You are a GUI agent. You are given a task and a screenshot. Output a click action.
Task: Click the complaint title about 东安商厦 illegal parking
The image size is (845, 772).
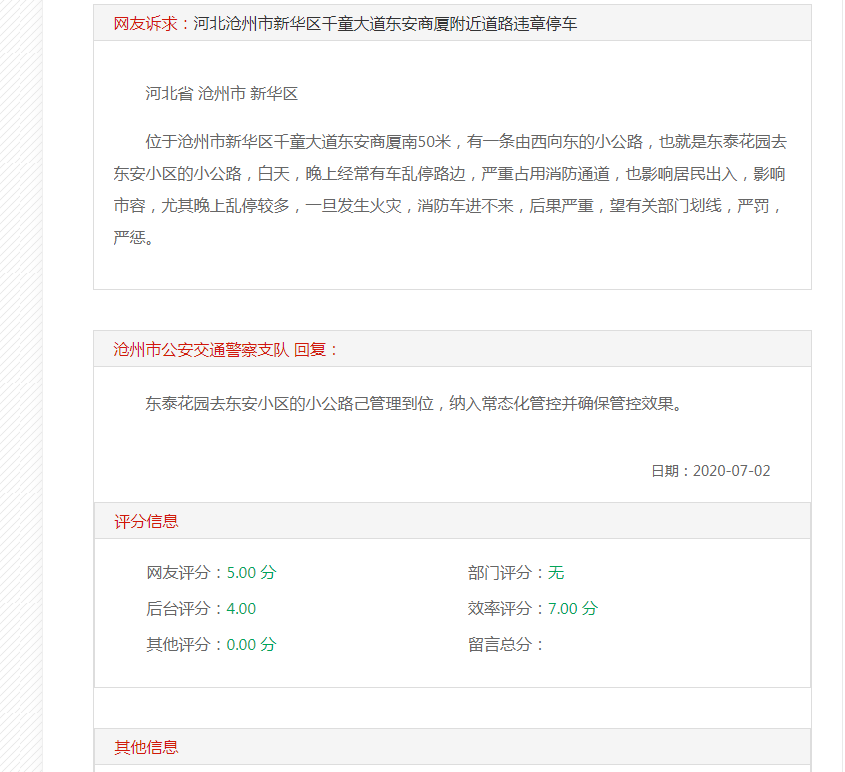tap(385, 23)
